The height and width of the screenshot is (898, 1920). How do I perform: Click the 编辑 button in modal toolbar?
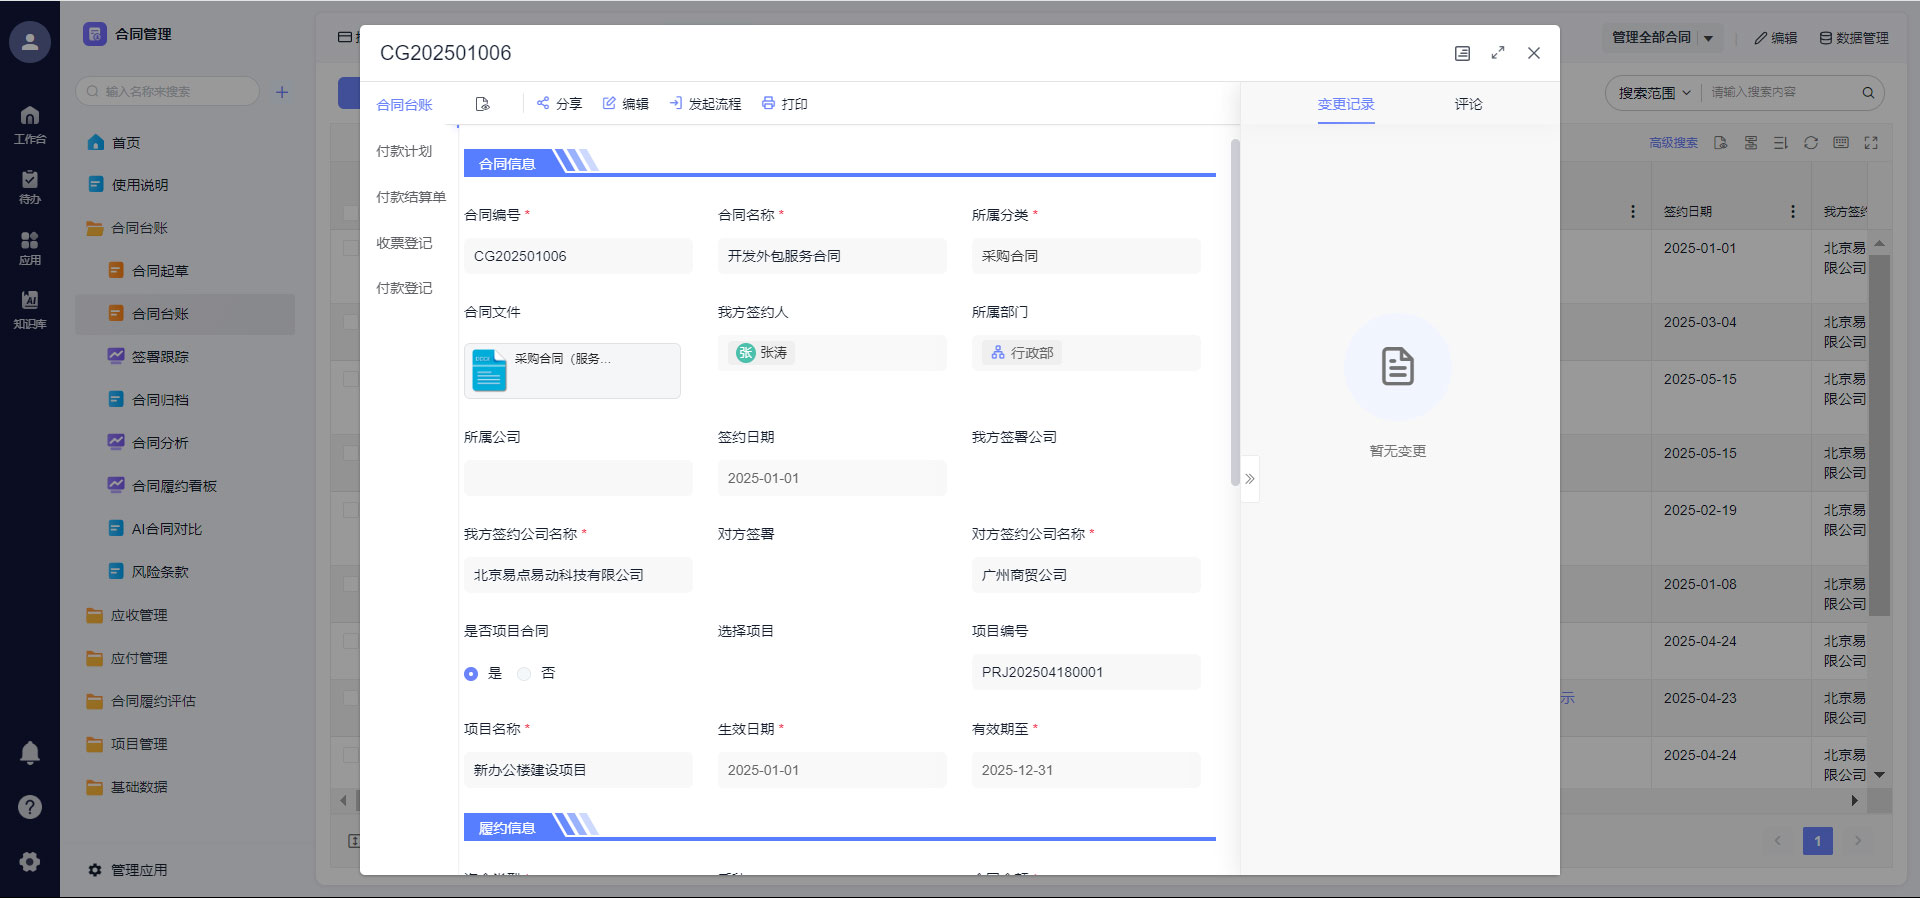[x=625, y=104]
